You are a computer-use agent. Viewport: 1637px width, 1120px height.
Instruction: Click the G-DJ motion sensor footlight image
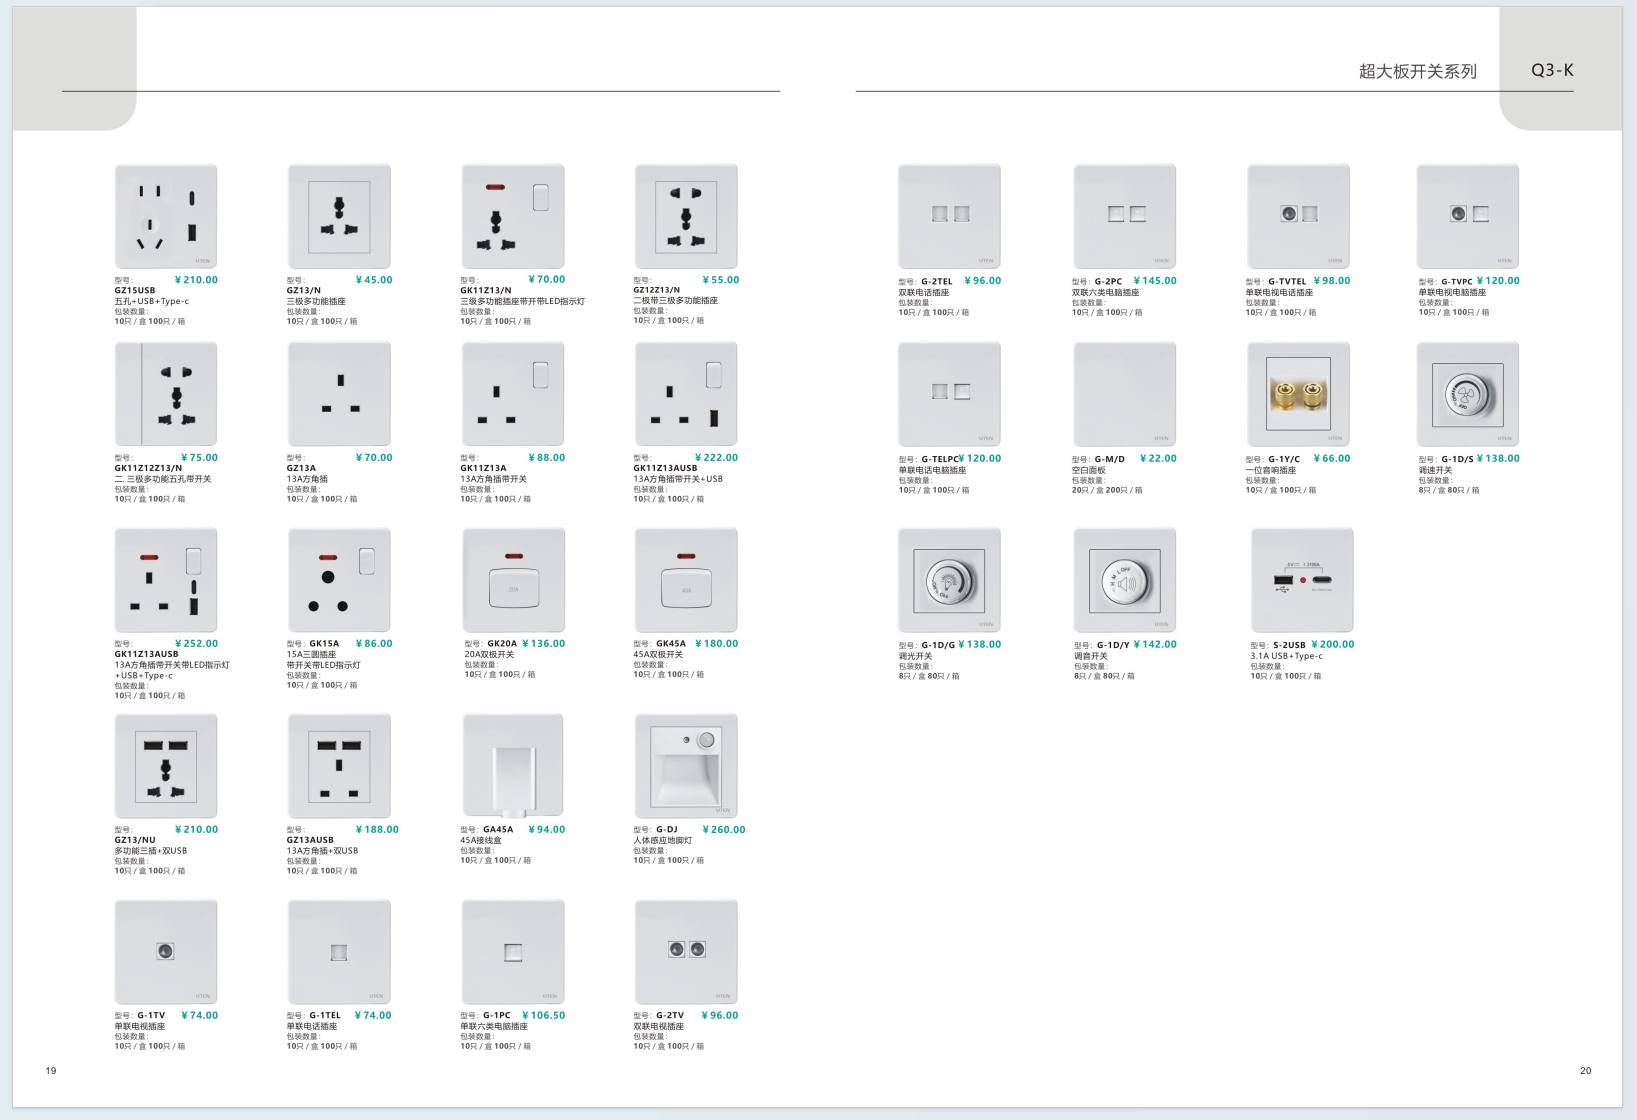686,766
